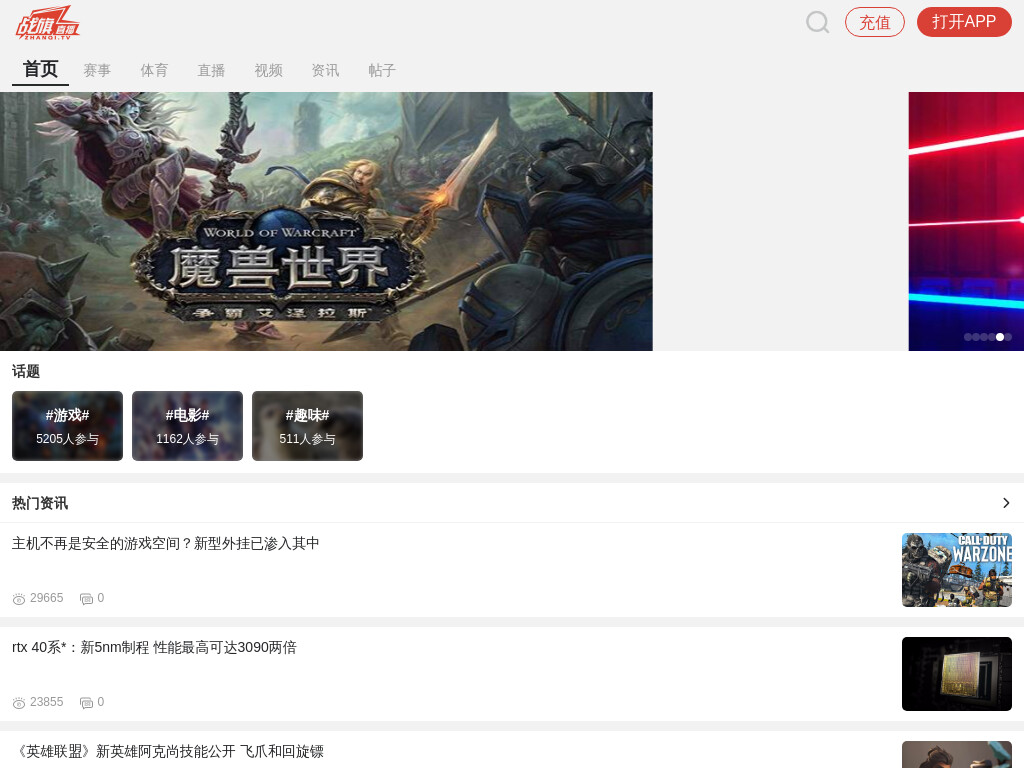Image resolution: width=1024 pixels, height=768 pixels.
Task: Open the 直播 tab
Action: coord(211,70)
